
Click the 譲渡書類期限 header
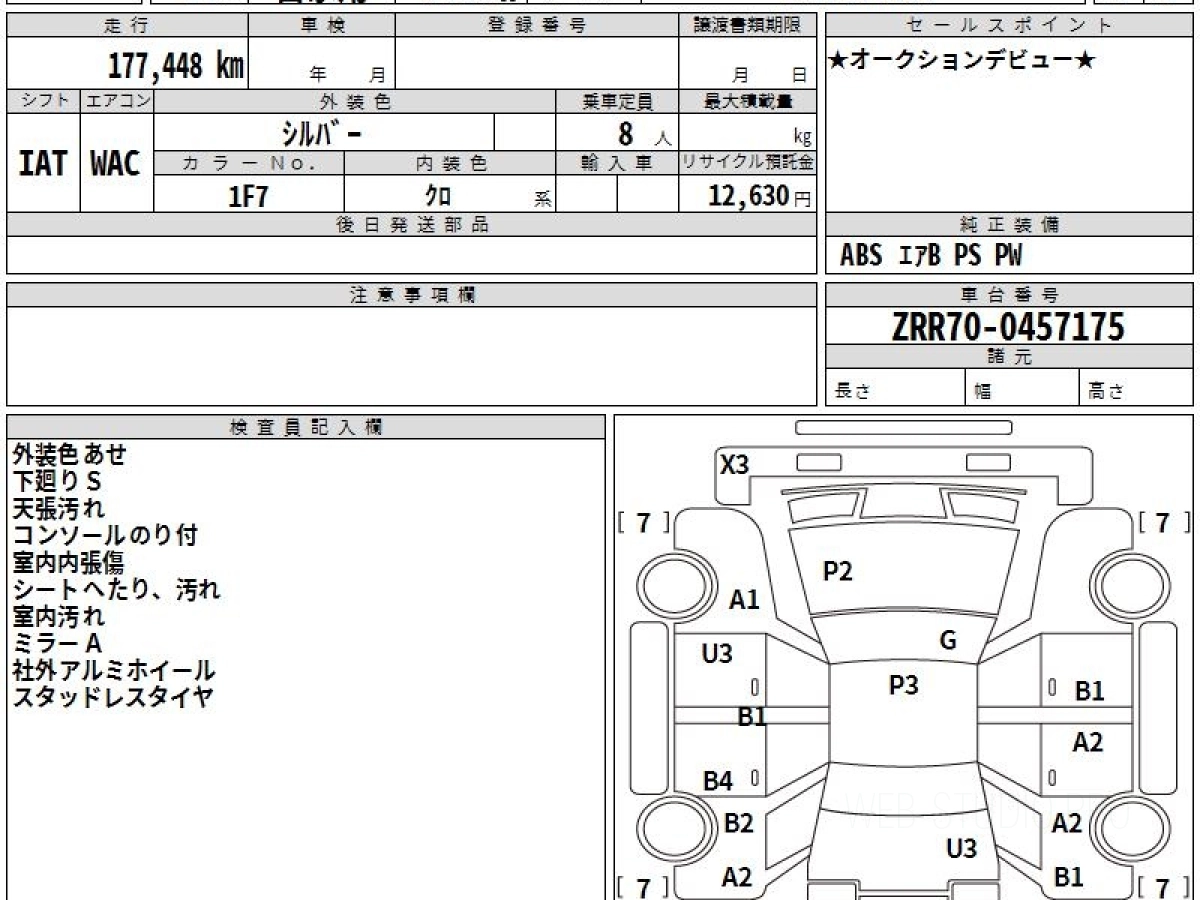[748, 26]
